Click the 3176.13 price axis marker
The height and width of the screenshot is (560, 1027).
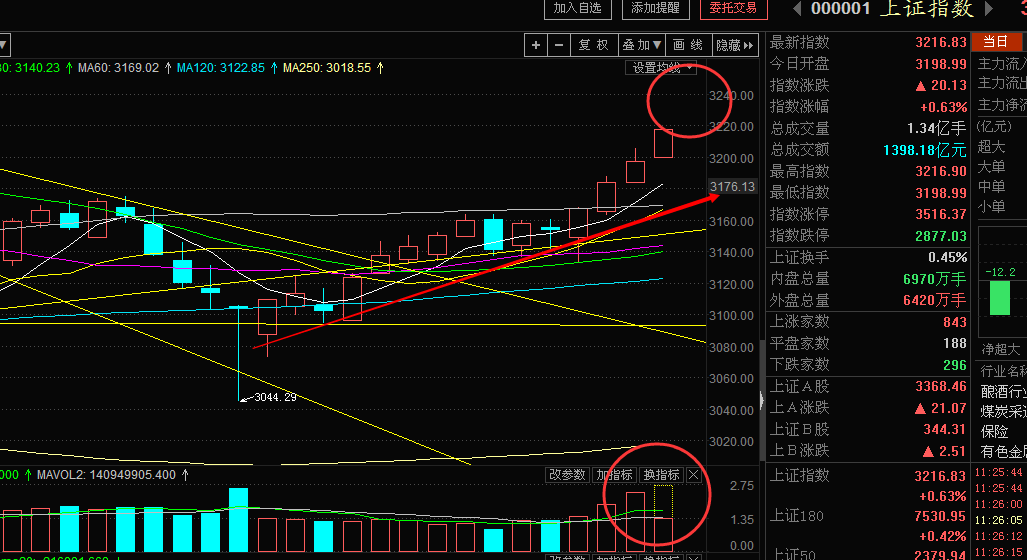[732, 187]
